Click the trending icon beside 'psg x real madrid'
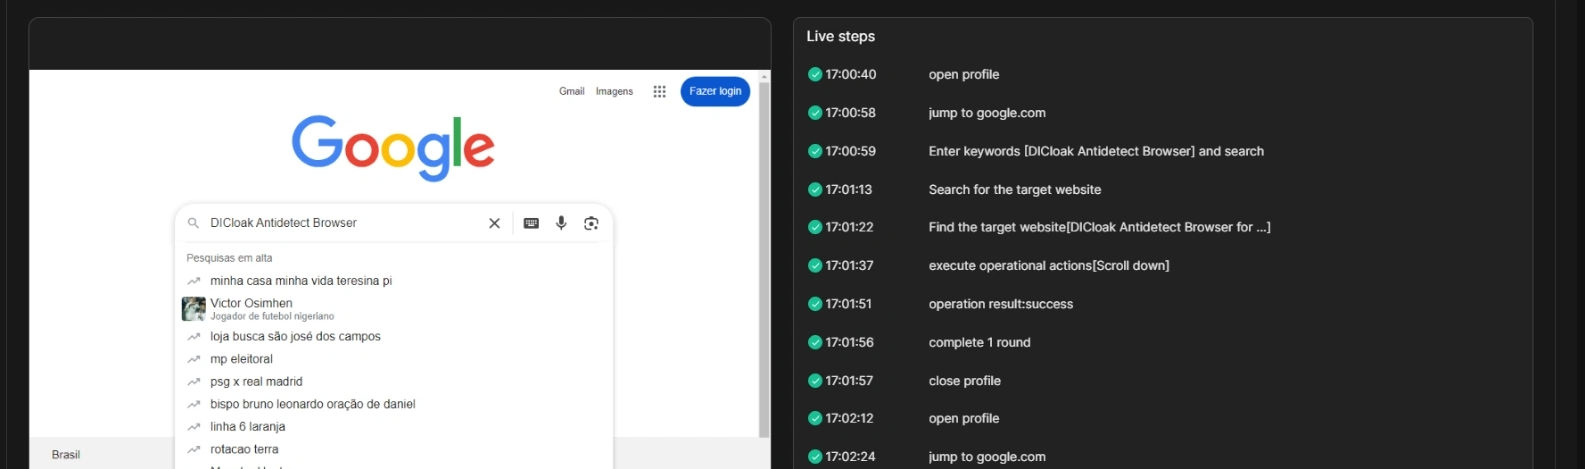This screenshot has width=1585, height=469. point(194,382)
